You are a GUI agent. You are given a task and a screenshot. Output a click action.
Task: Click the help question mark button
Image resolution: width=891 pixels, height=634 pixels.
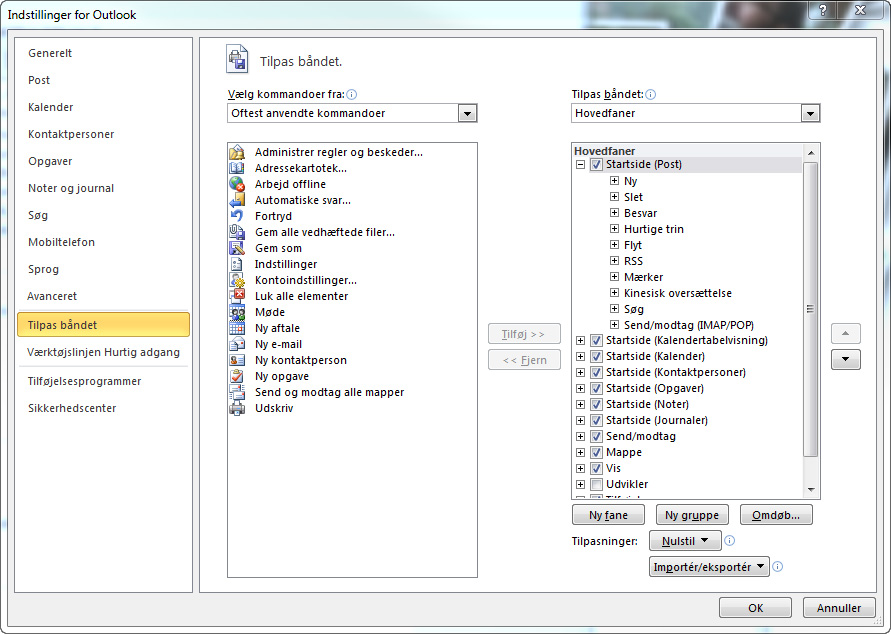point(823,10)
